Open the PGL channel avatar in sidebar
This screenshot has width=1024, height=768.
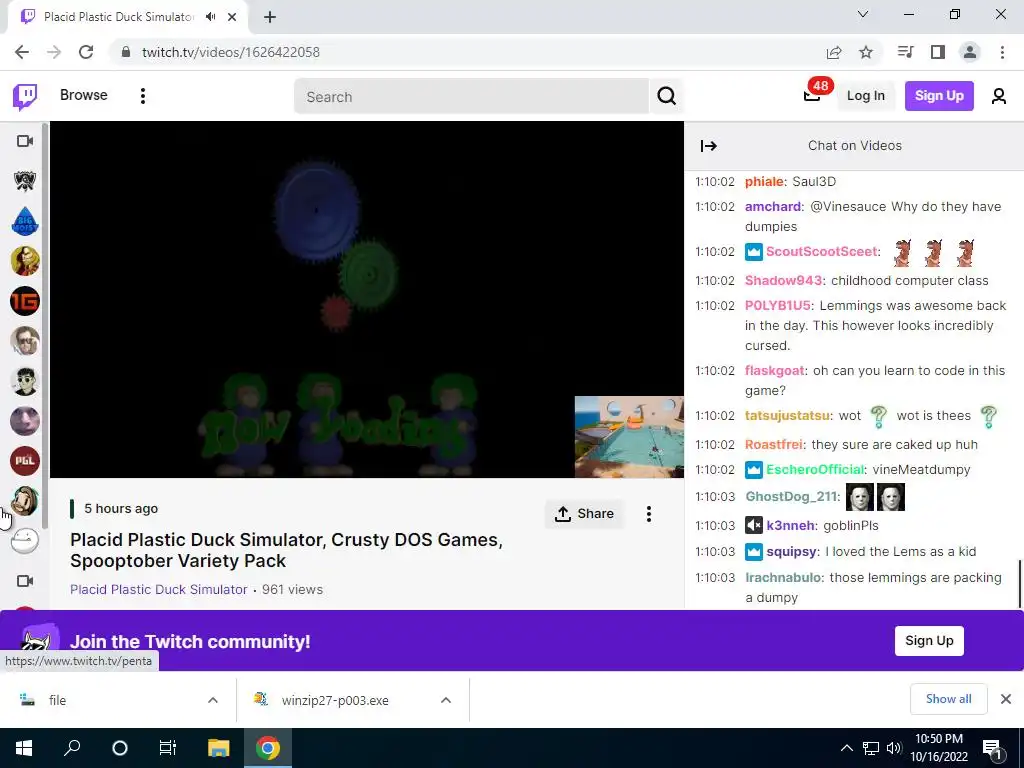click(x=25, y=461)
